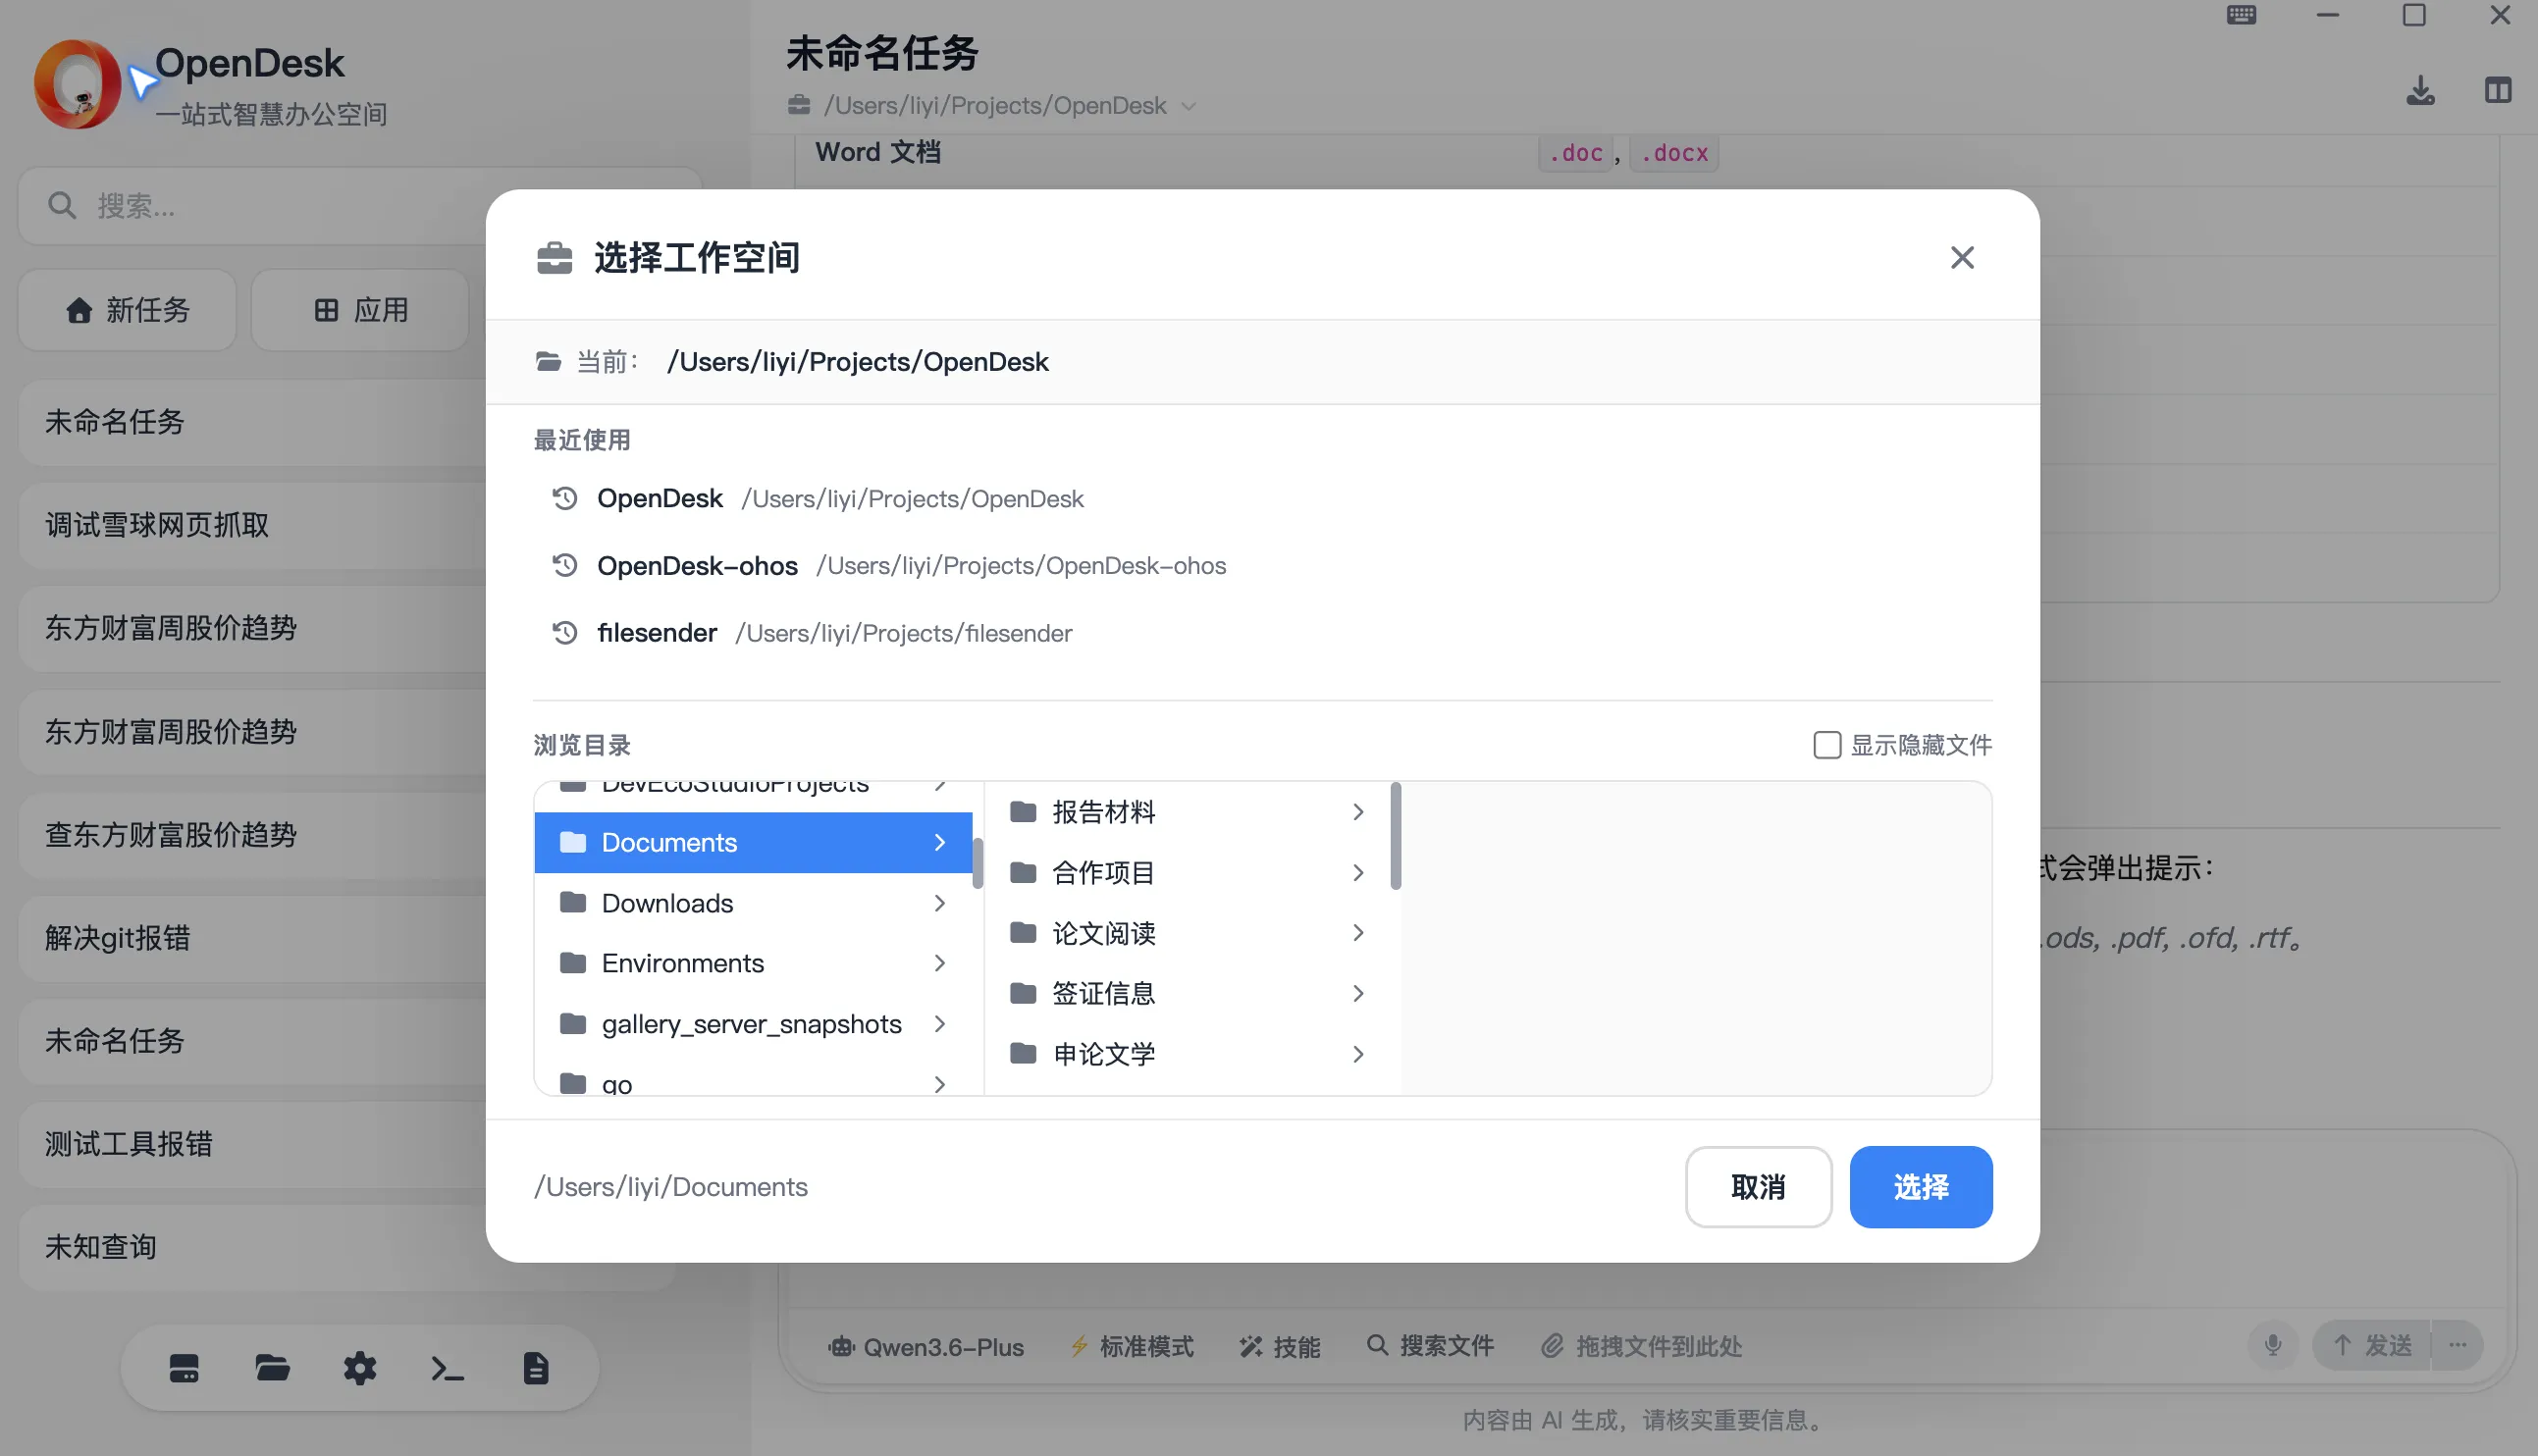Click folder icon of gallery_server_snapshots row
This screenshot has height=1456, width=2538.
(573, 1023)
